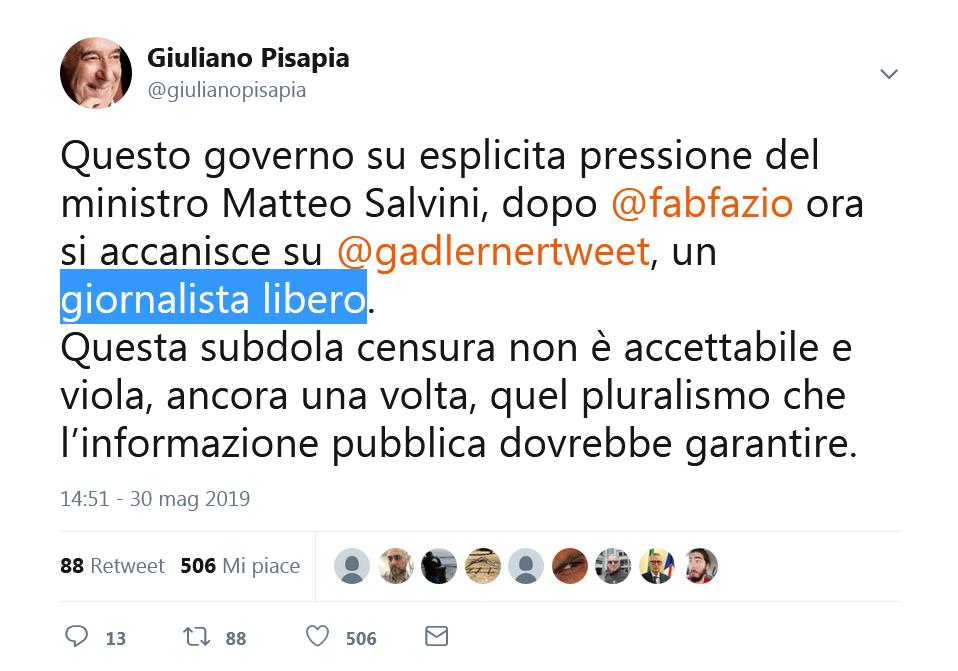Click the highlighted text giornalista libero

click(213, 298)
